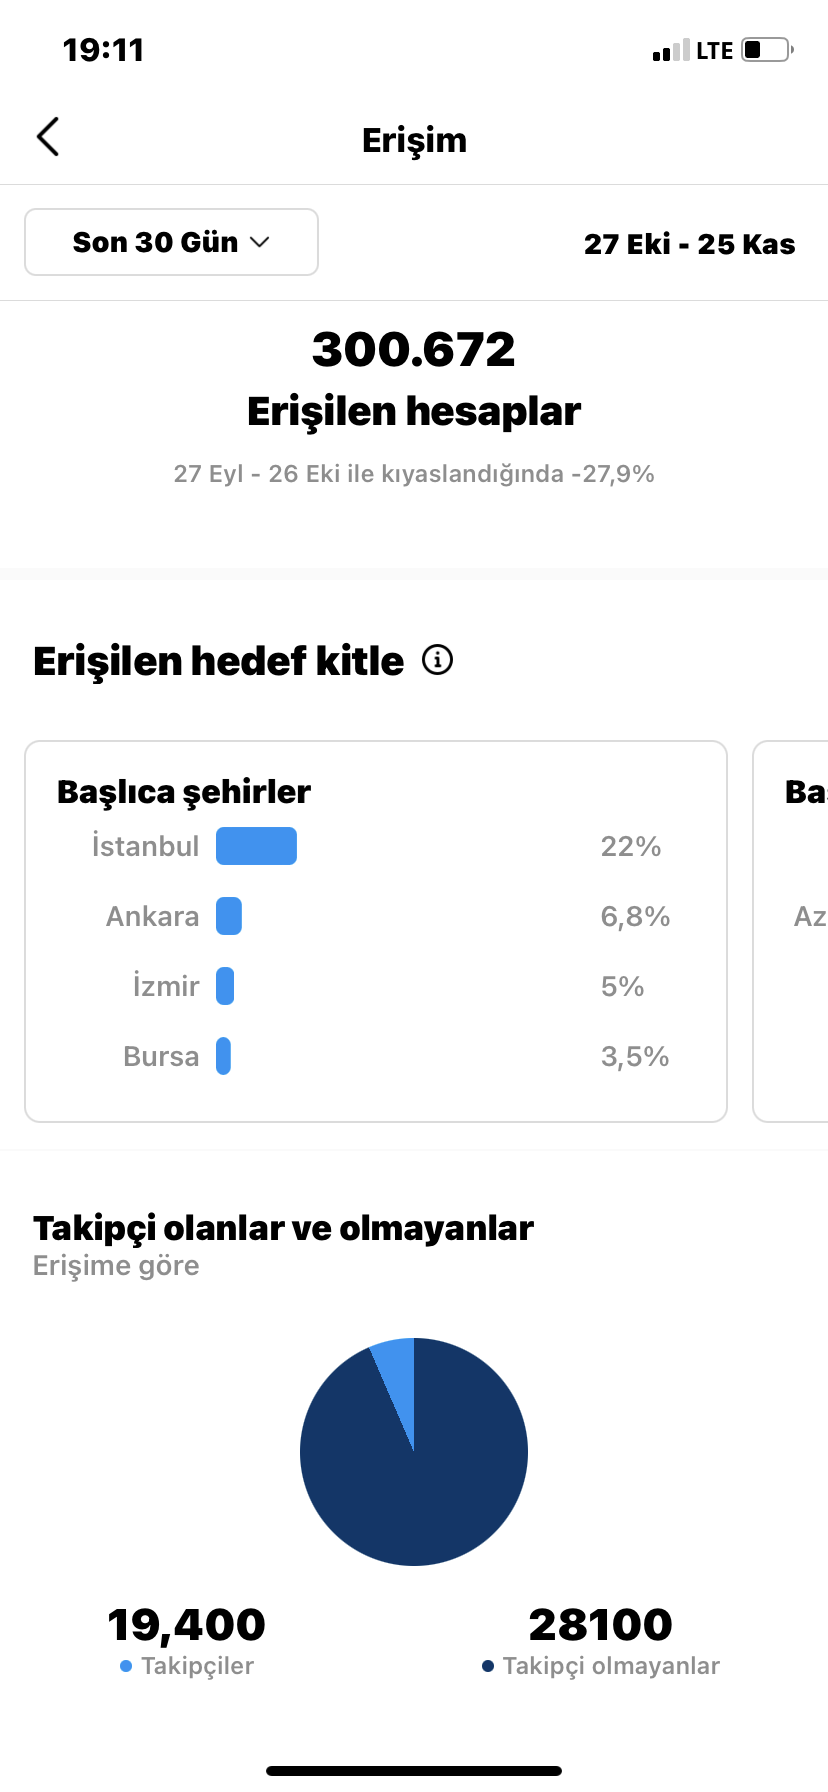Select the light blue Takipçiler legend dot
Viewport: 828px width, 1792px height.
point(126,1666)
